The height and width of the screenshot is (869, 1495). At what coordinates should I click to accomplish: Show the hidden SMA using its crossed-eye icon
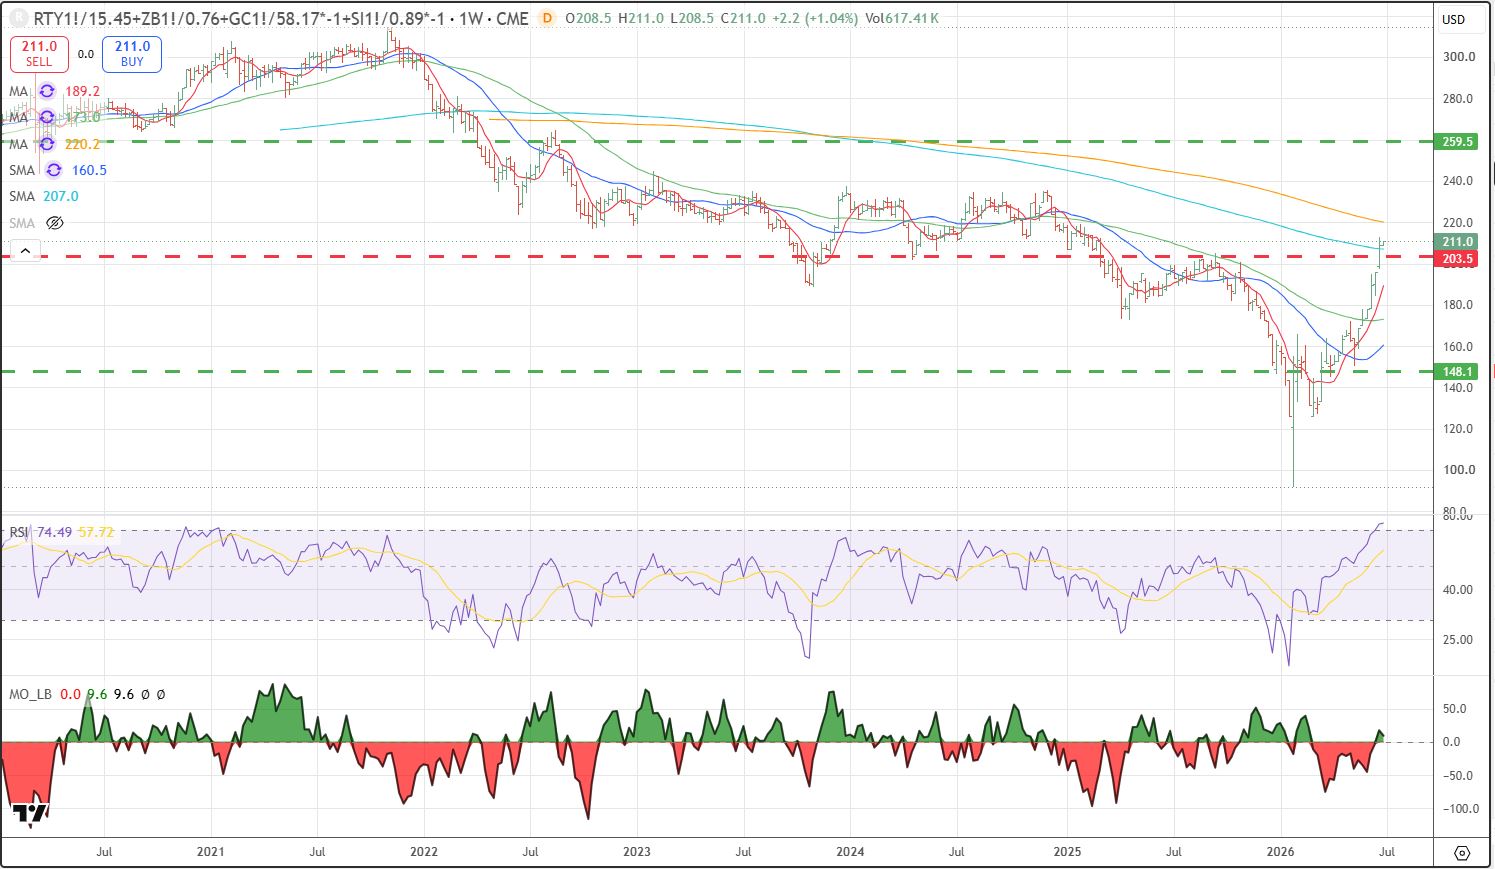[55, 223]
